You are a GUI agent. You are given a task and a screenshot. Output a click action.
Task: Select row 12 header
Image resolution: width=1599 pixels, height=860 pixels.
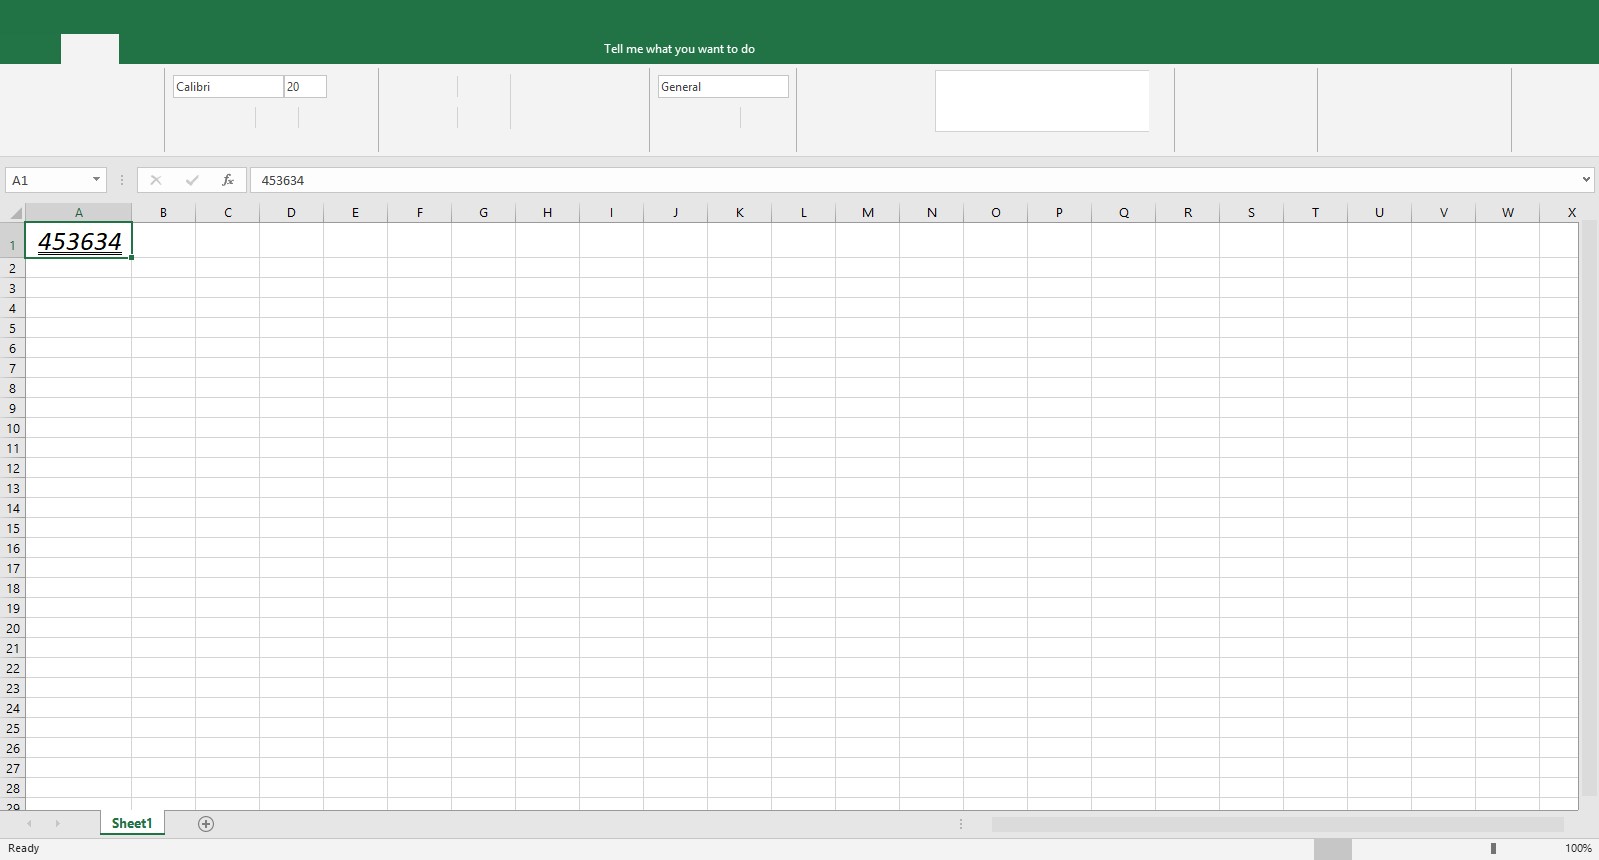tap(12, 468)
